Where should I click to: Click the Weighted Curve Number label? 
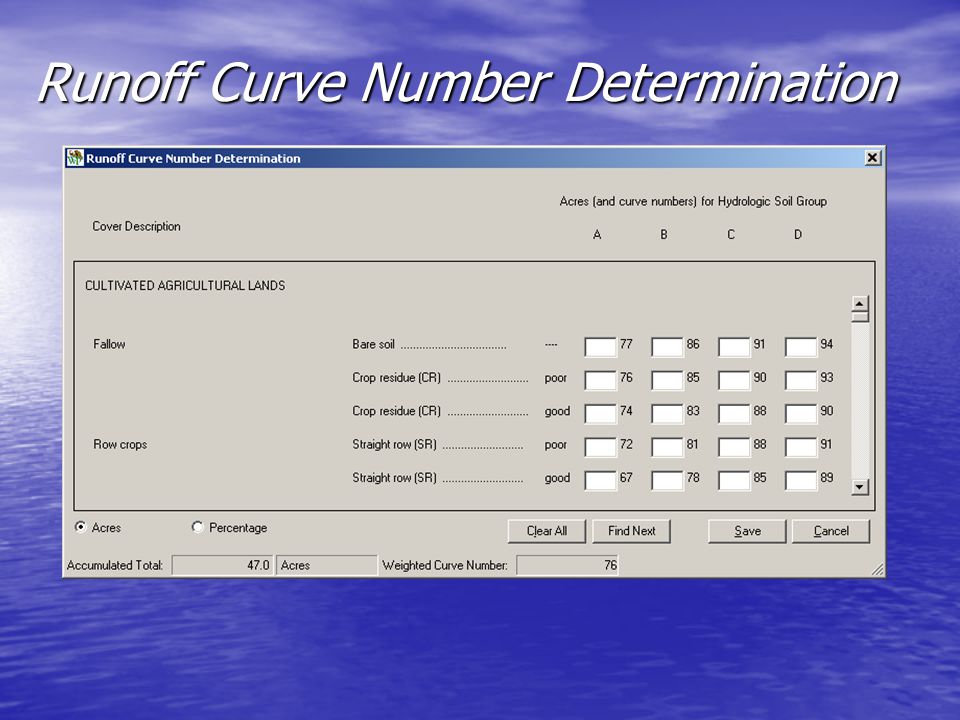click(x=445, y=565)
